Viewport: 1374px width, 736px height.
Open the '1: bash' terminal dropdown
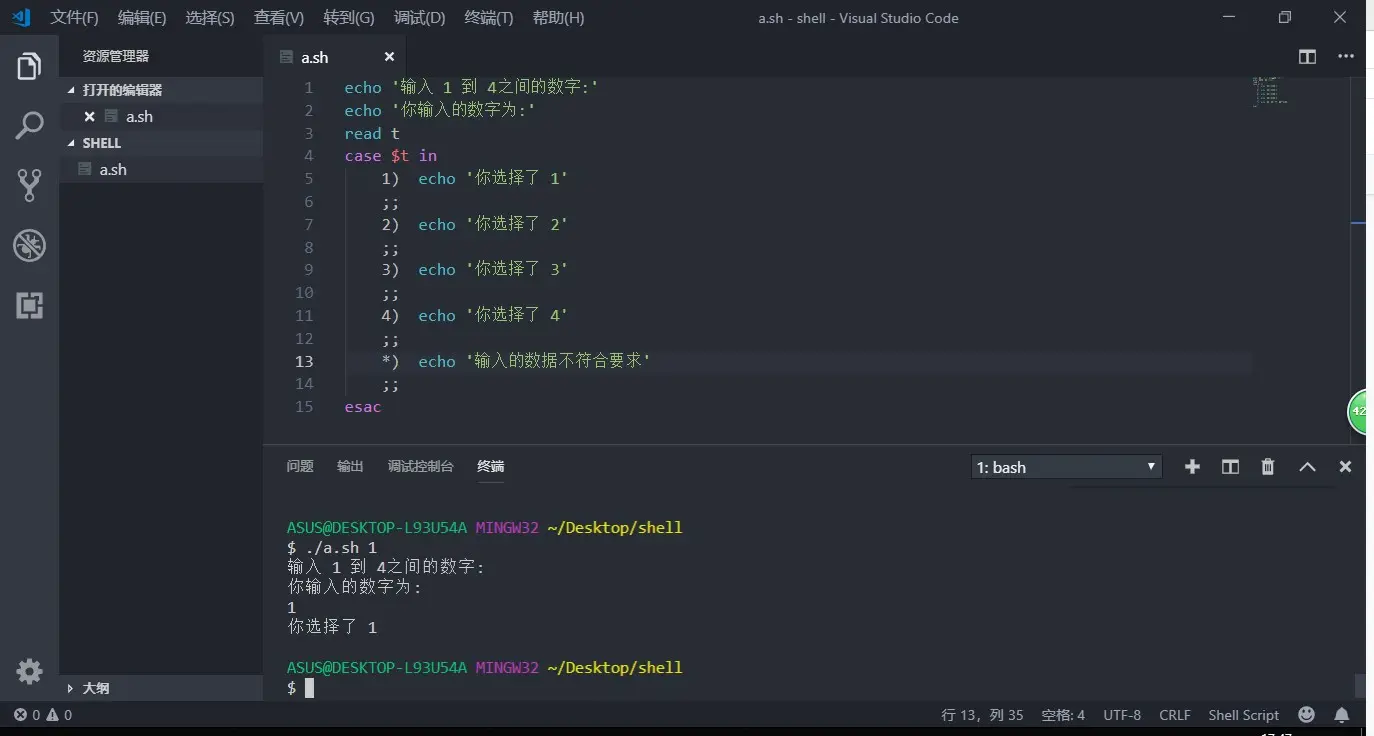coord(1066,467)
